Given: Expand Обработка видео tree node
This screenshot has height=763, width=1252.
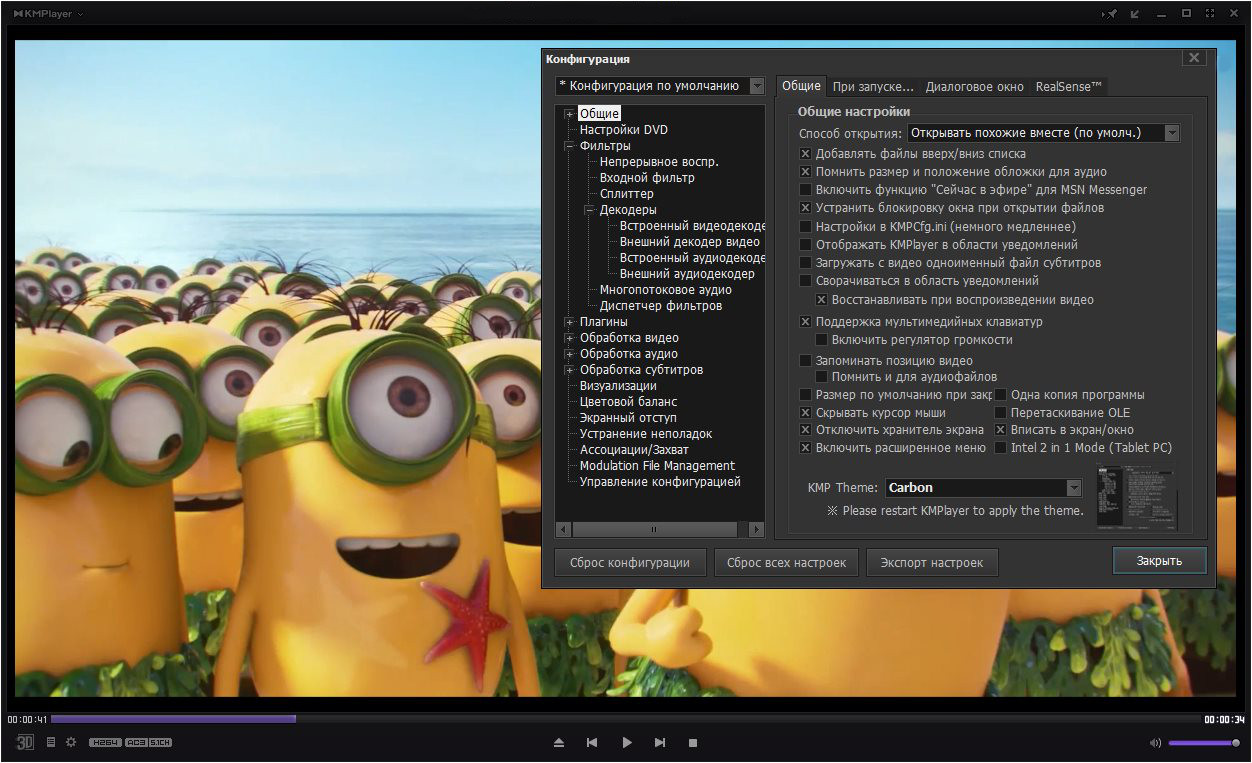Looking at the screenshot, I should click(569, 338).
